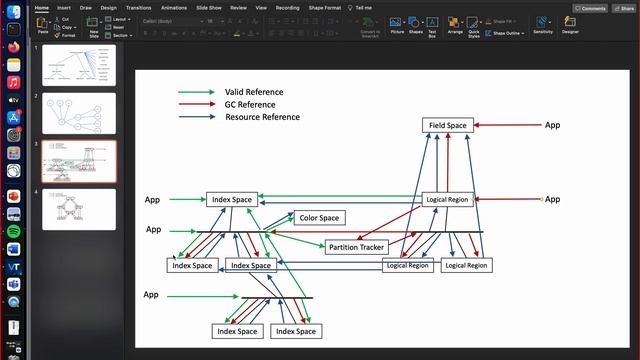Open App Store in dock
Screen dimensions: 640x360
(13, 118)
